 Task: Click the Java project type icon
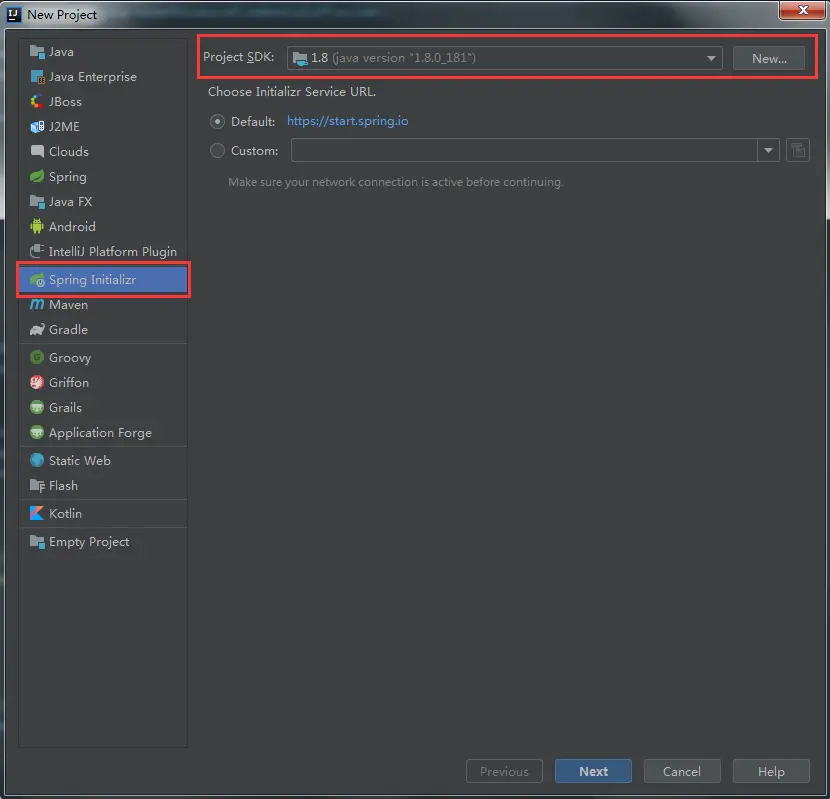click(37, 52)
